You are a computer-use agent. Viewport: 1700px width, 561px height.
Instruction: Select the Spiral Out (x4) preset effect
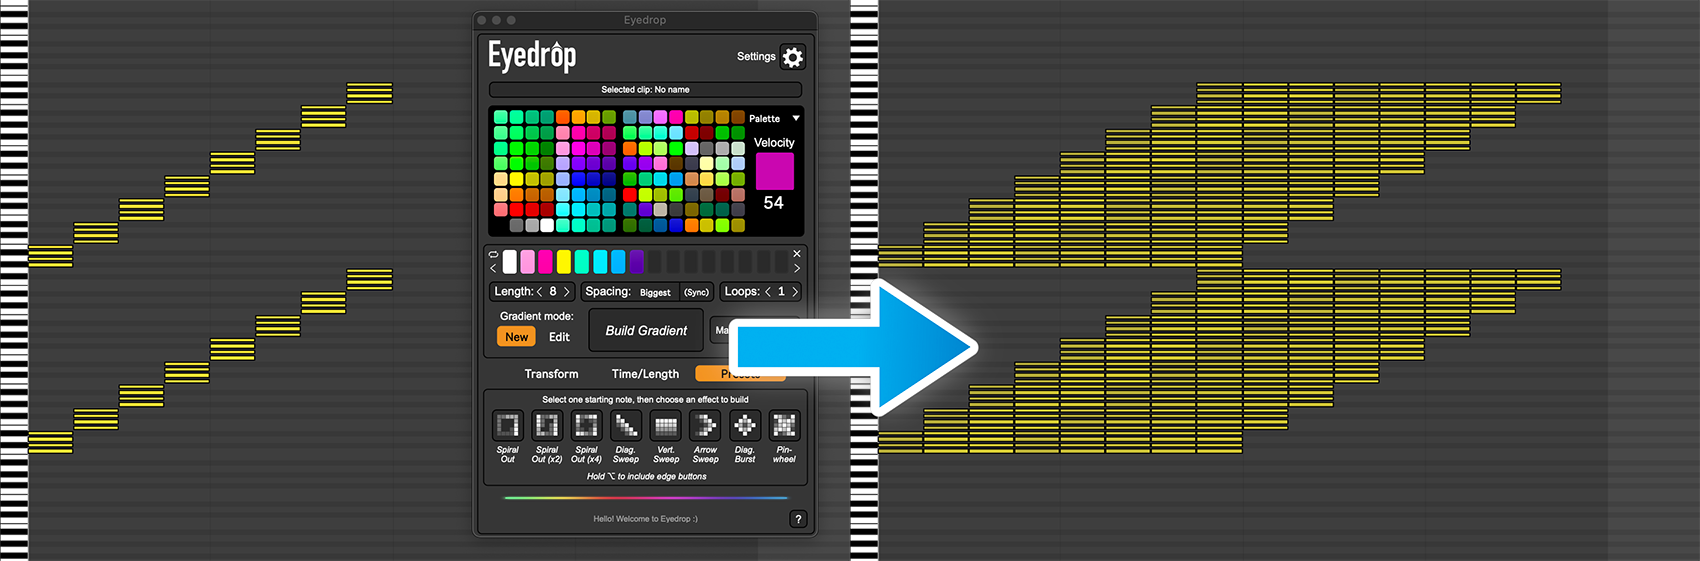[587, 426]
